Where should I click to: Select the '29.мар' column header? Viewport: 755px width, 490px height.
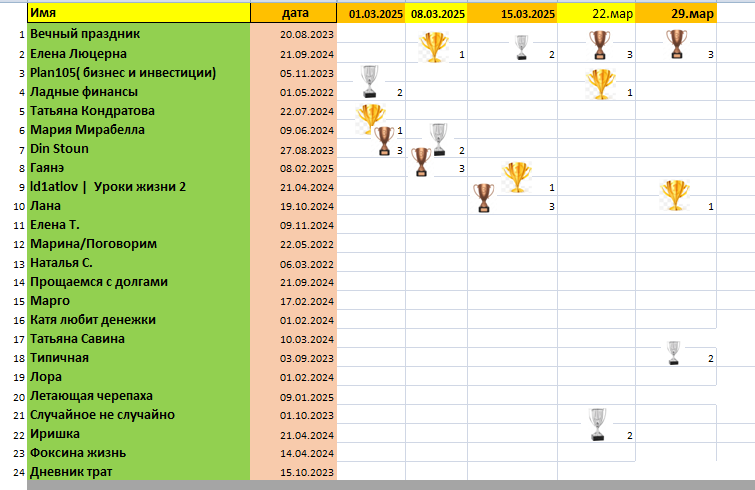[x=676, y=13]
